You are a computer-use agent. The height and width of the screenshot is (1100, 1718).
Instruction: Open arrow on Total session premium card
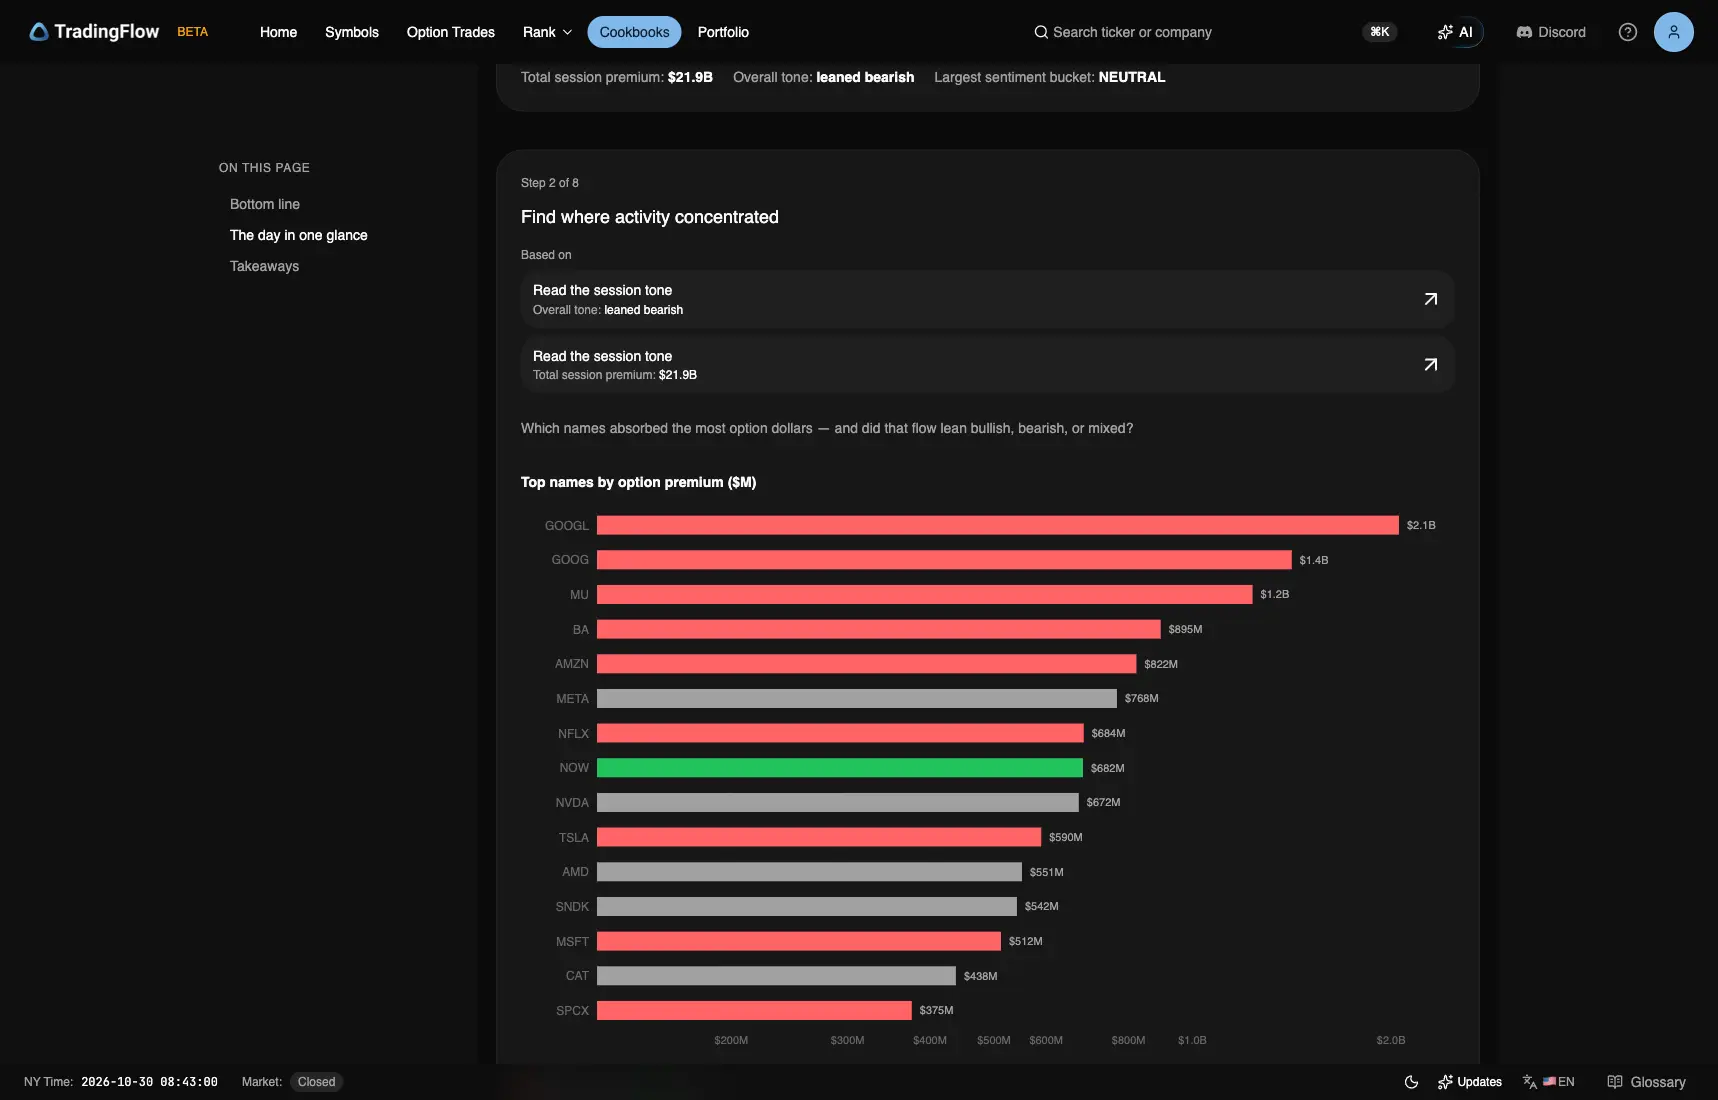pos(1431,365)
